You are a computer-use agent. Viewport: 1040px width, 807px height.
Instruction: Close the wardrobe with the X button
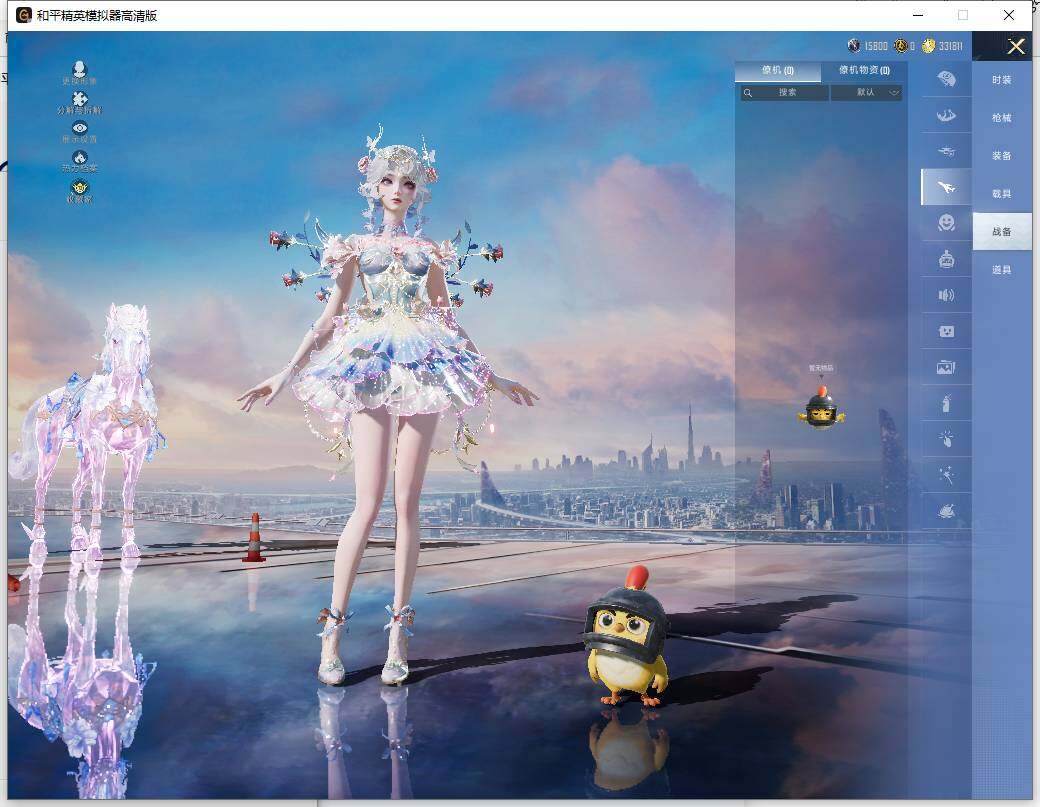click(1016, 46)
